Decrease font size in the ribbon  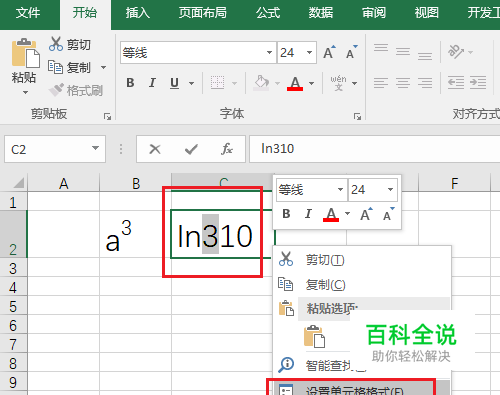pyautogui.click(x=351, y=52)
